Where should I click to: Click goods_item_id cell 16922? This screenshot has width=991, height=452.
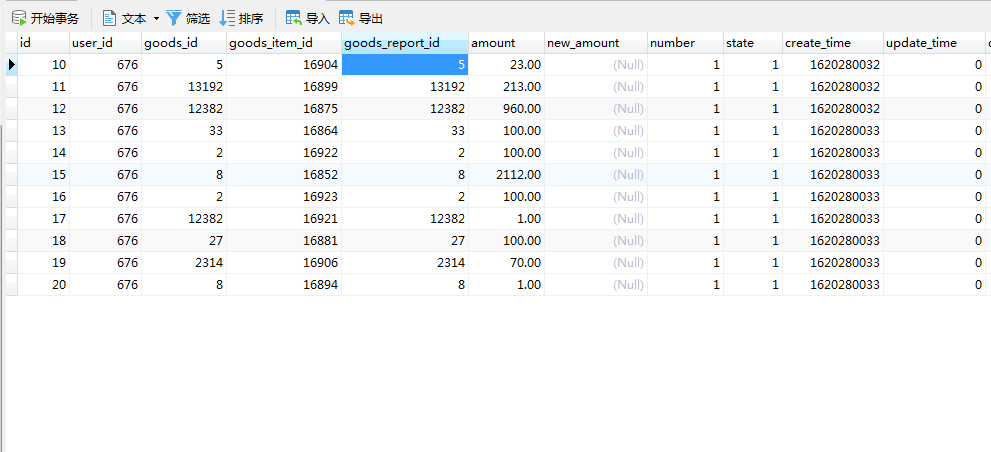(x=284, y=153)
